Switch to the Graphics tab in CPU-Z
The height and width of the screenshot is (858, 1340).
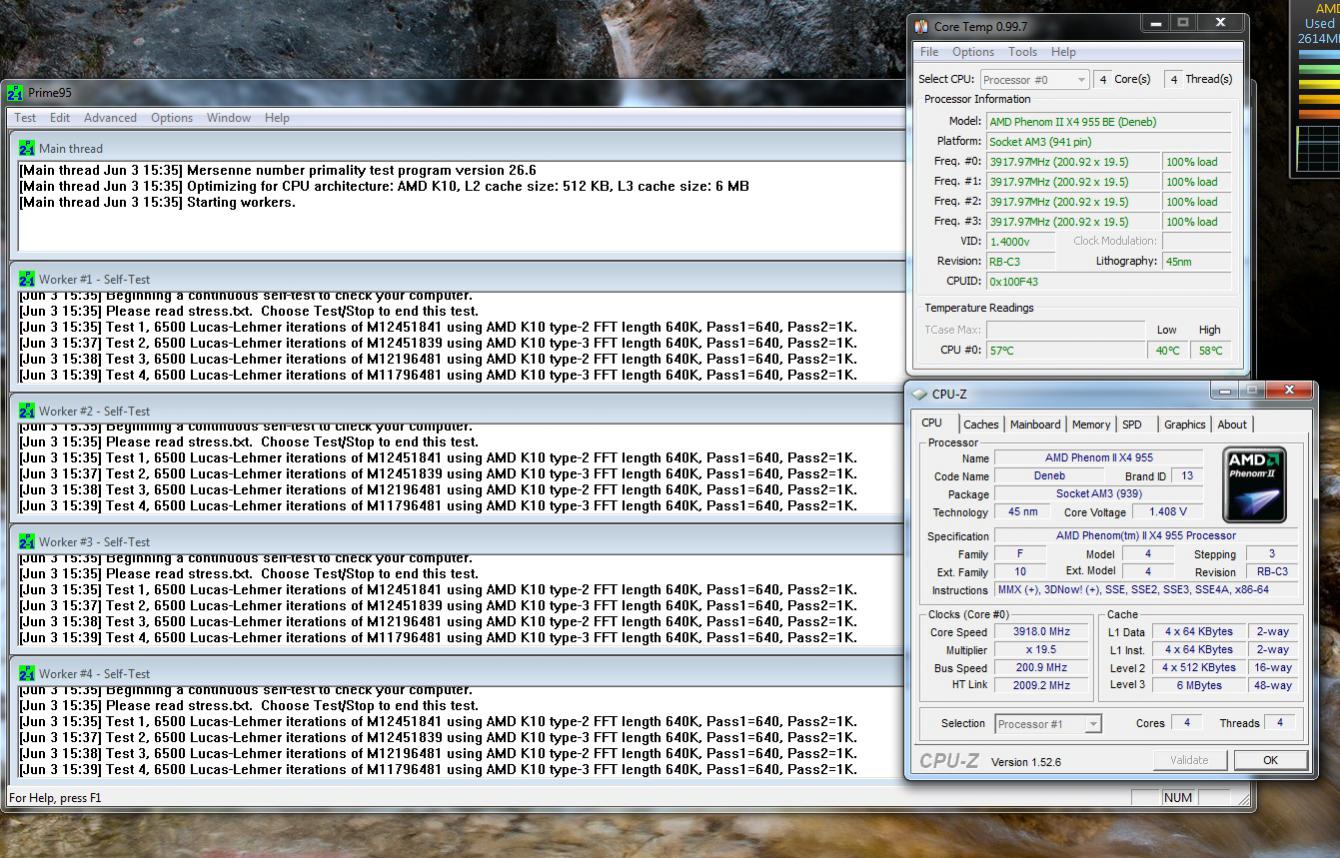tap(1184, 424)
